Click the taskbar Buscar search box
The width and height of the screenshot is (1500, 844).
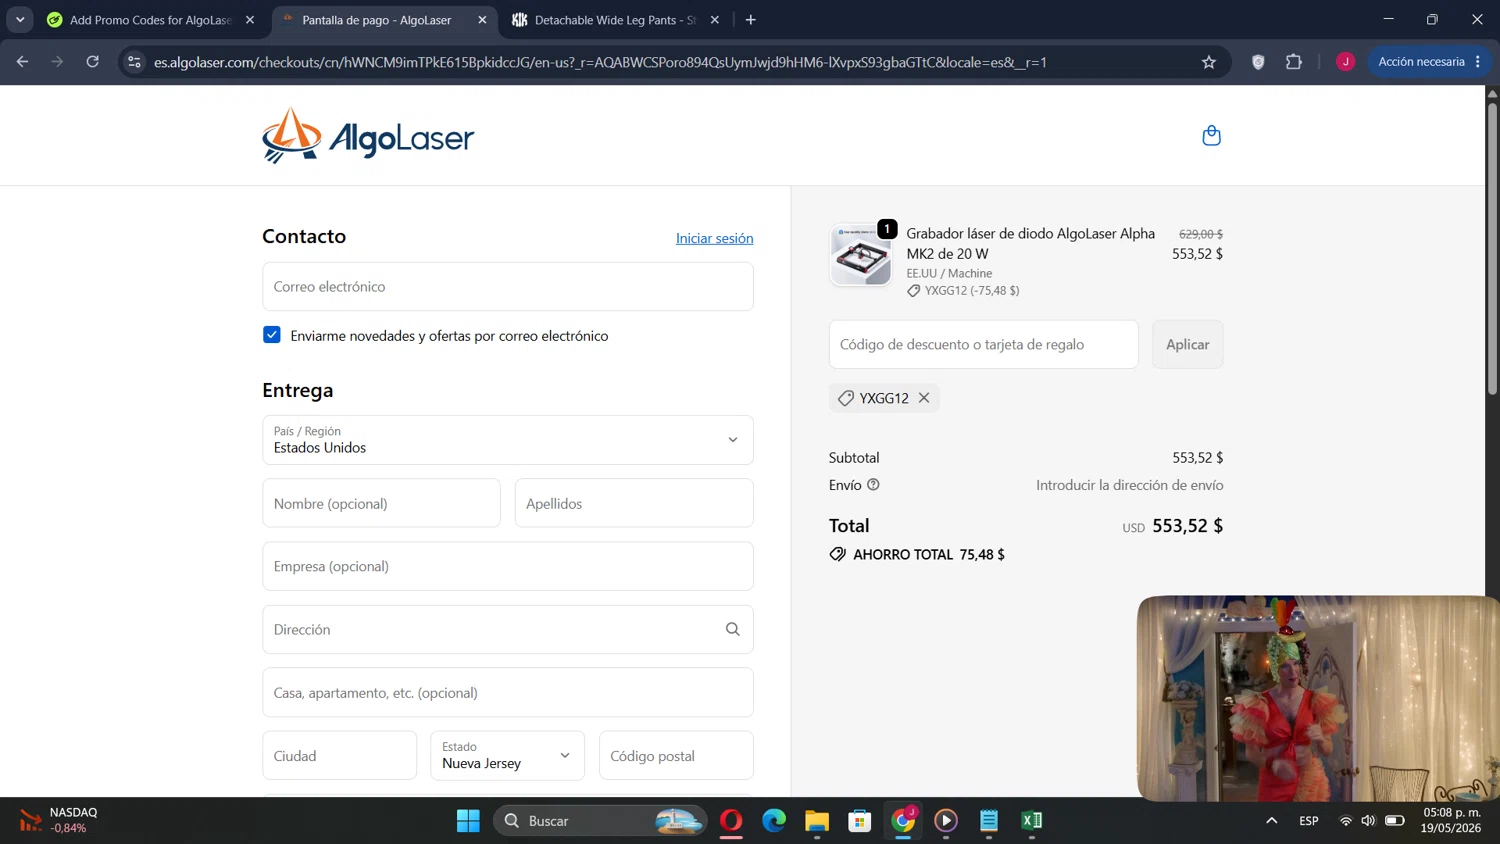pos(600,821)
